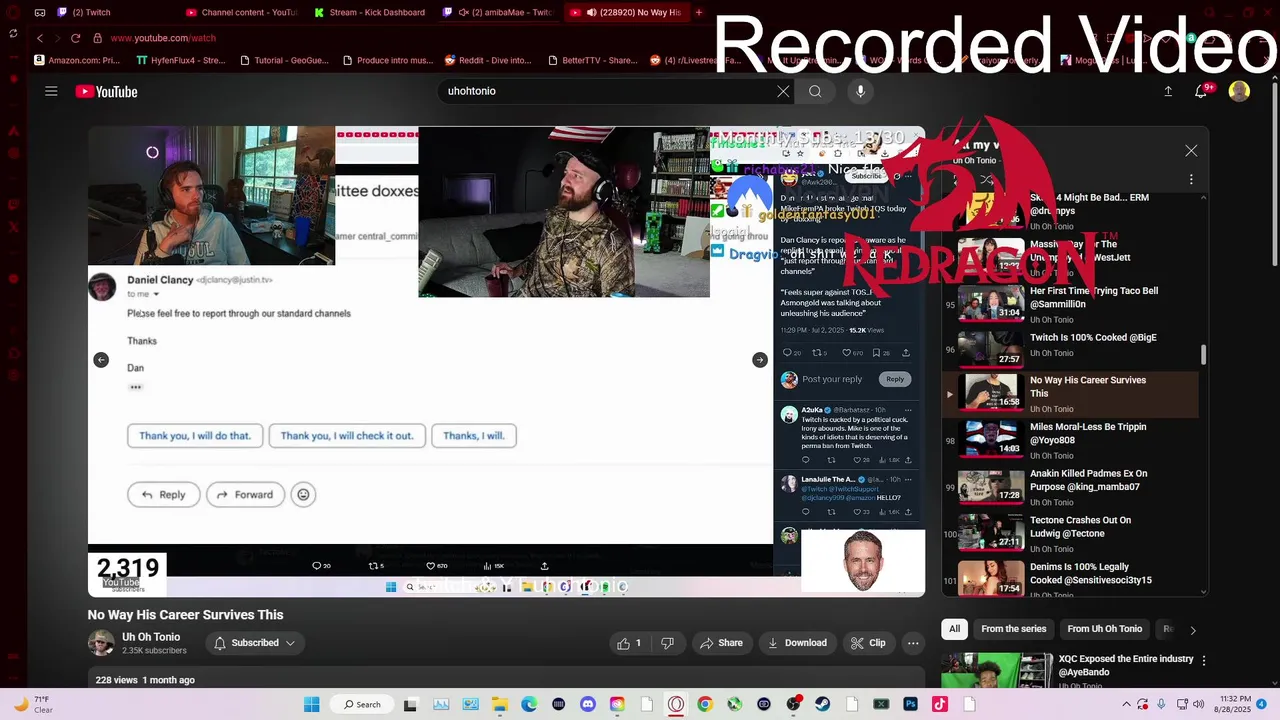Go back in browser history

click(40, 38)
